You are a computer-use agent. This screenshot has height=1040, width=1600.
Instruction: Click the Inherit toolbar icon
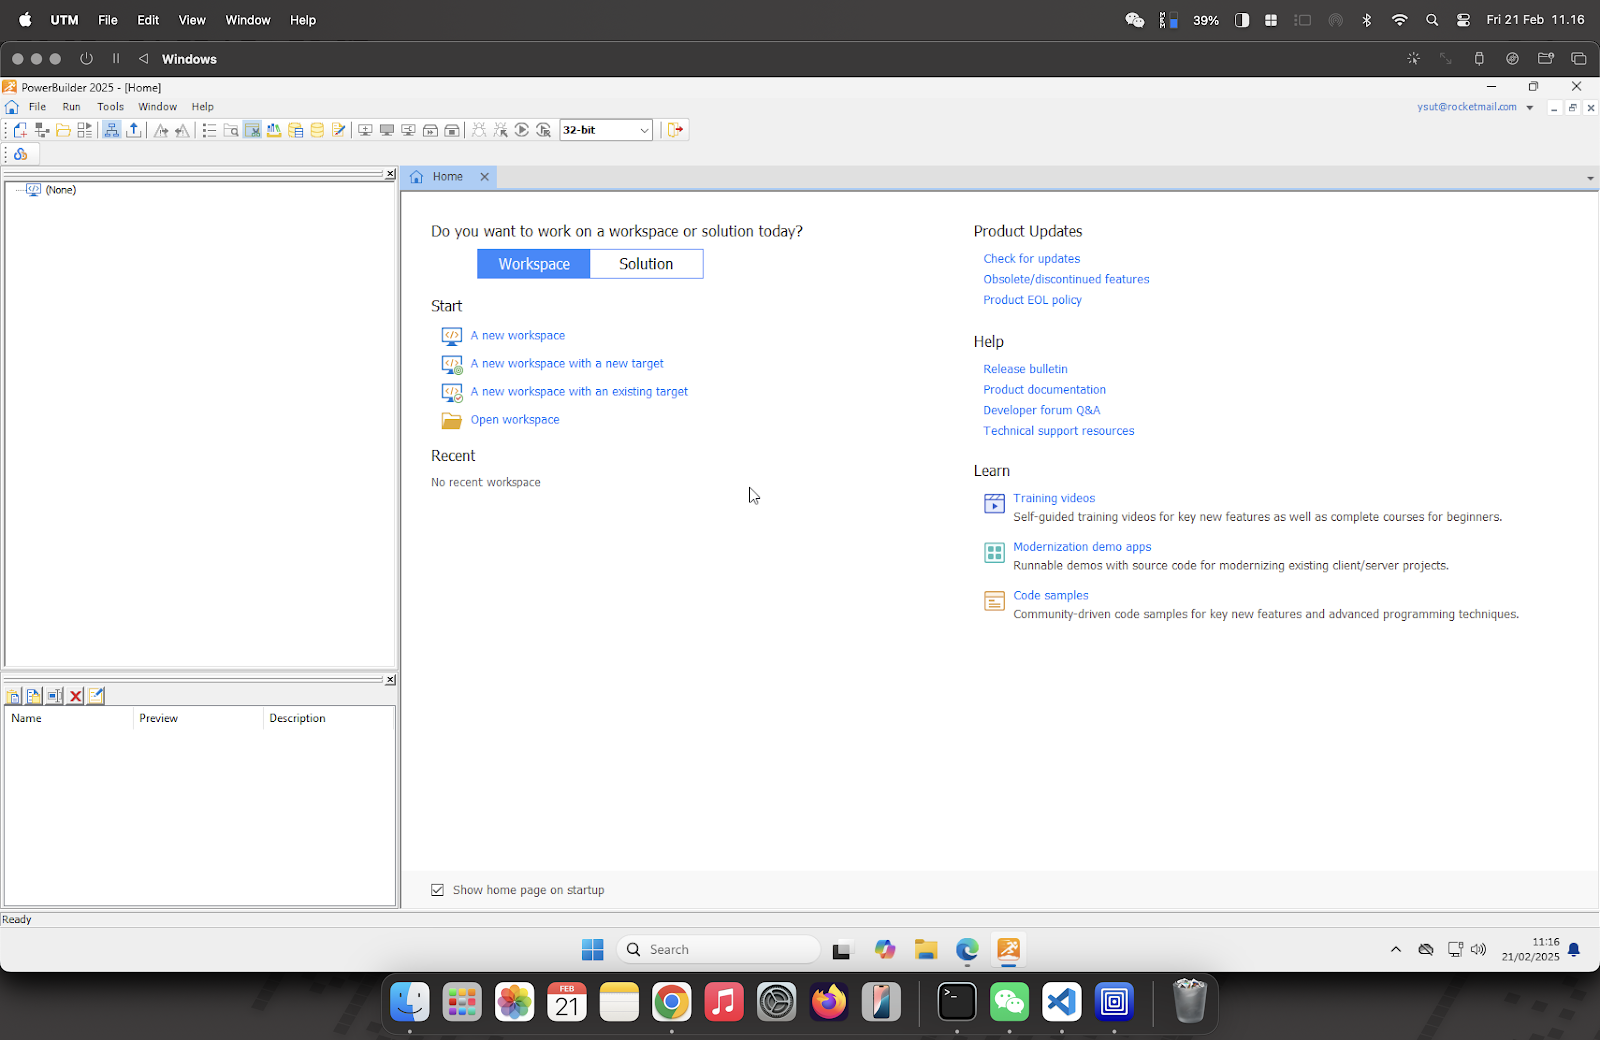tap(42, 130)
